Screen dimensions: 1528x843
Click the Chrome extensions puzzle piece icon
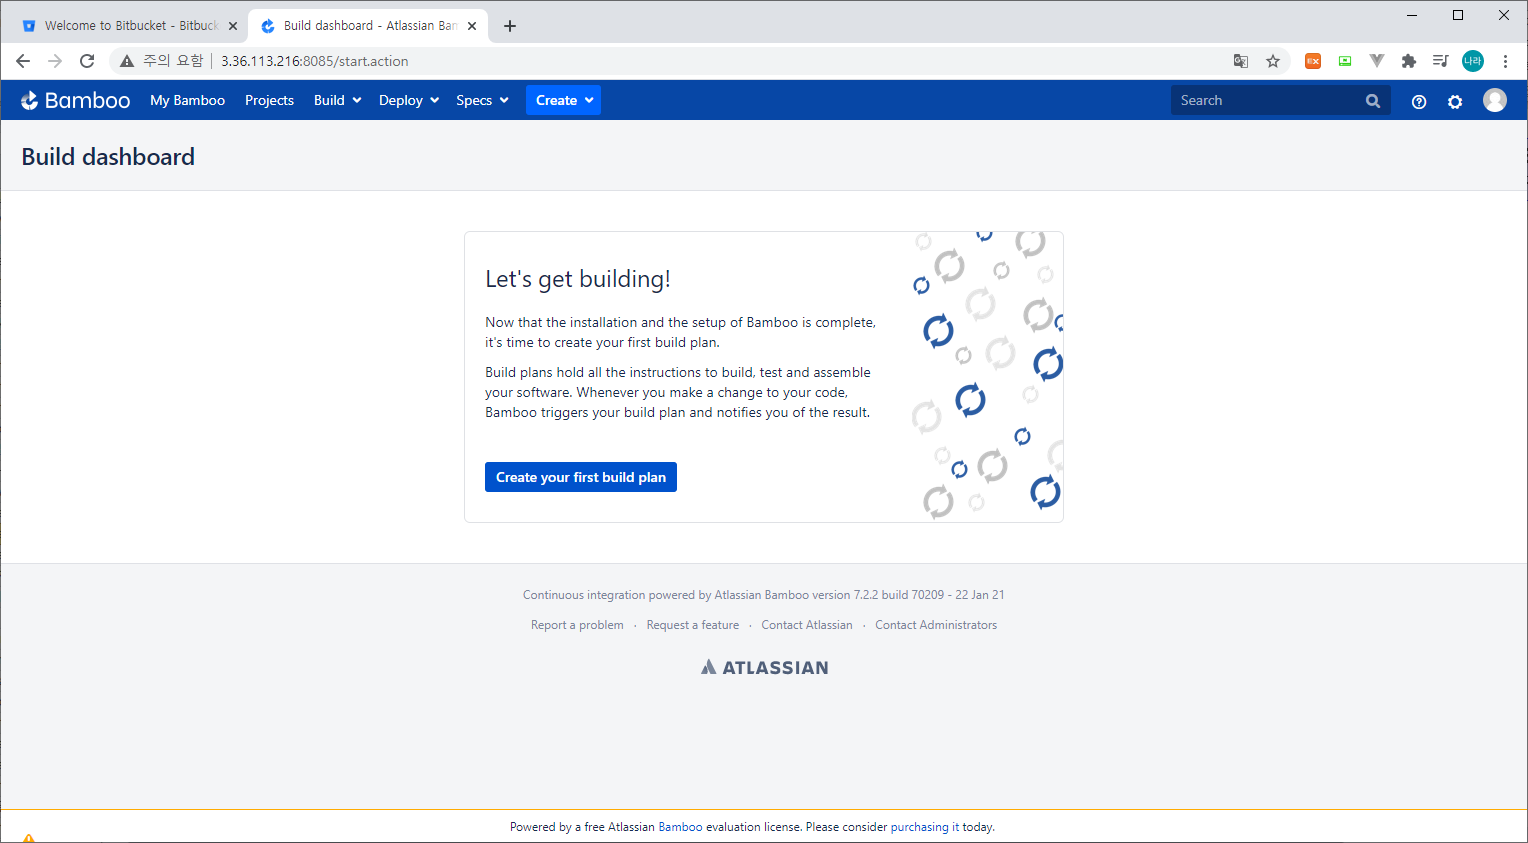[1409, 61]
